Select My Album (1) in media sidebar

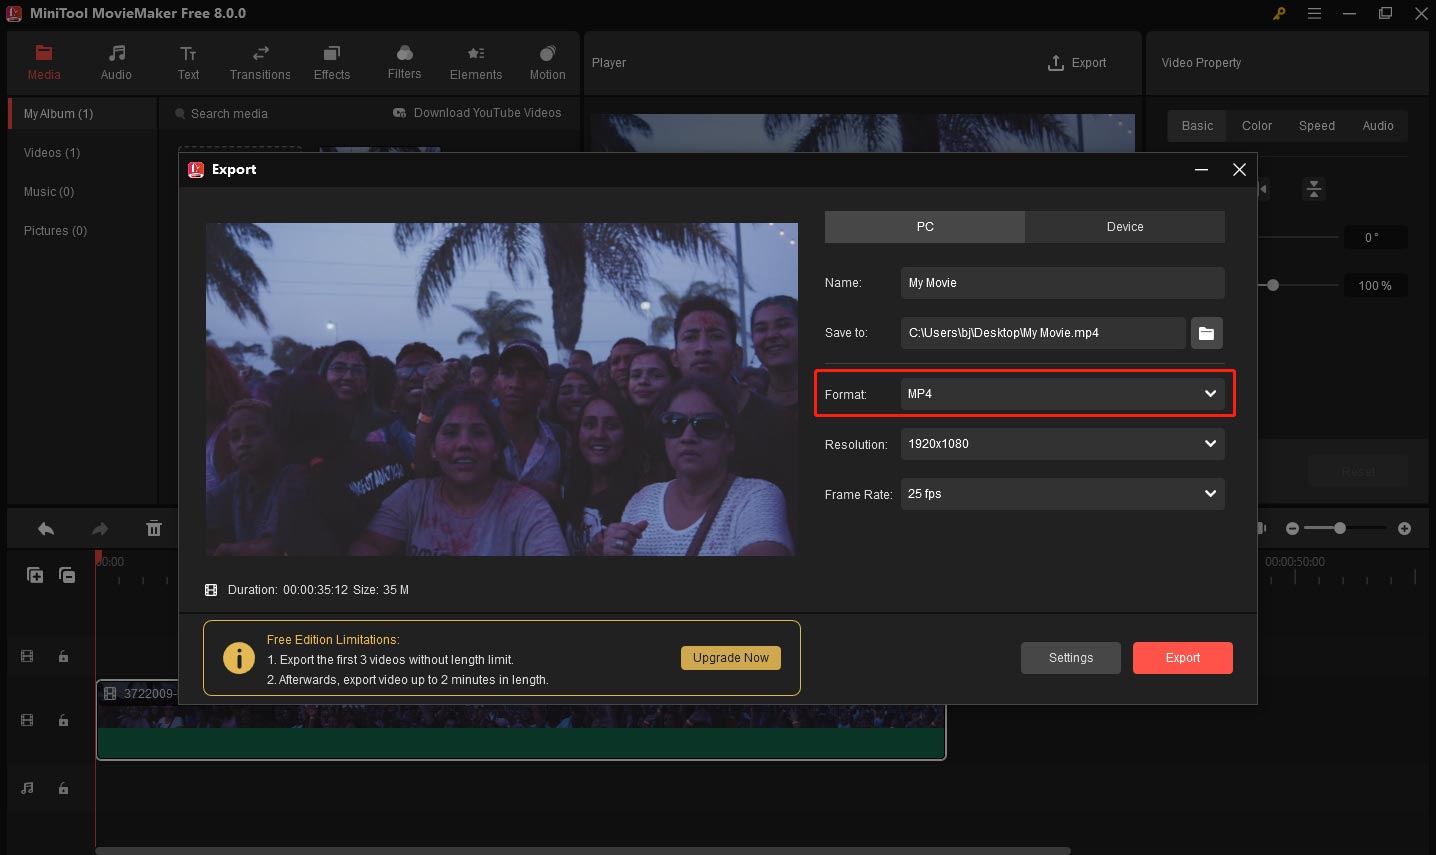(82, 114)
